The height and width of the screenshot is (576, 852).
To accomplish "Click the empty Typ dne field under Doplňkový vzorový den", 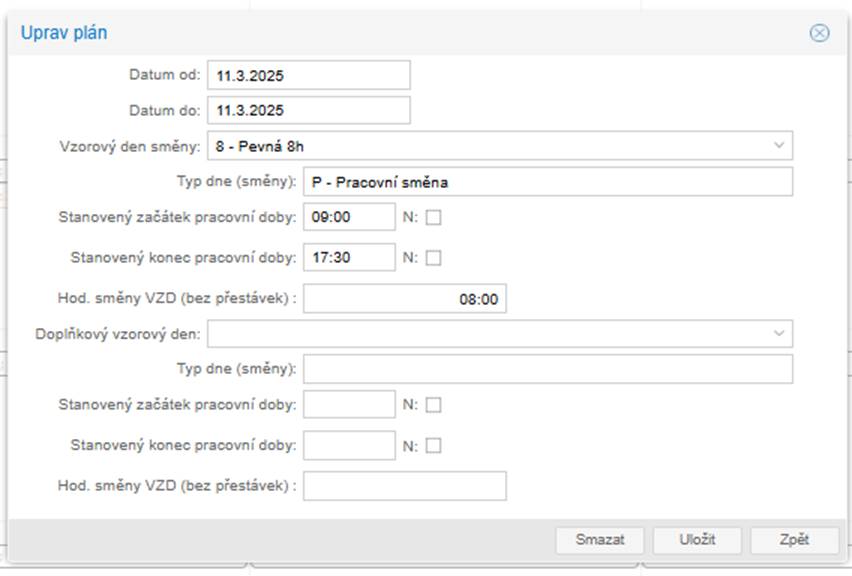I will [548, 369].
